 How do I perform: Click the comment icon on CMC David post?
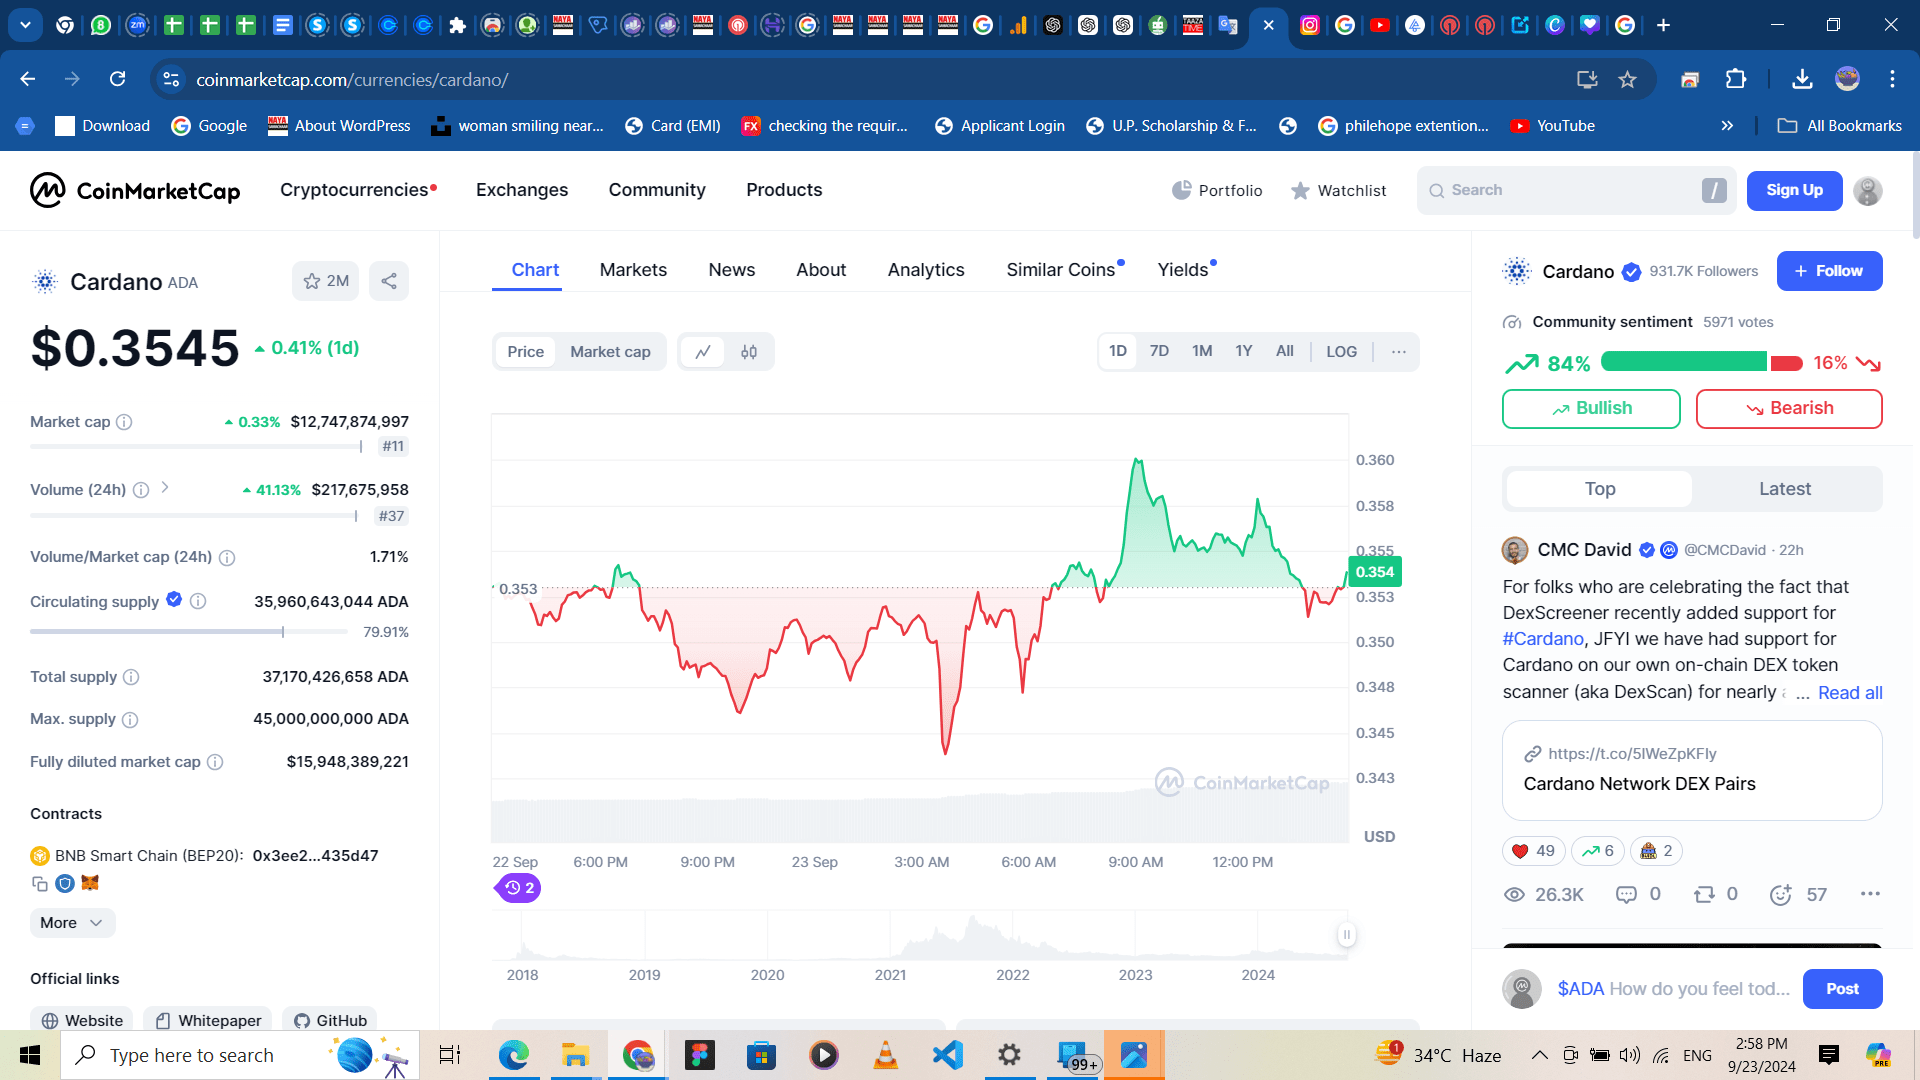tap(1627, 894)
